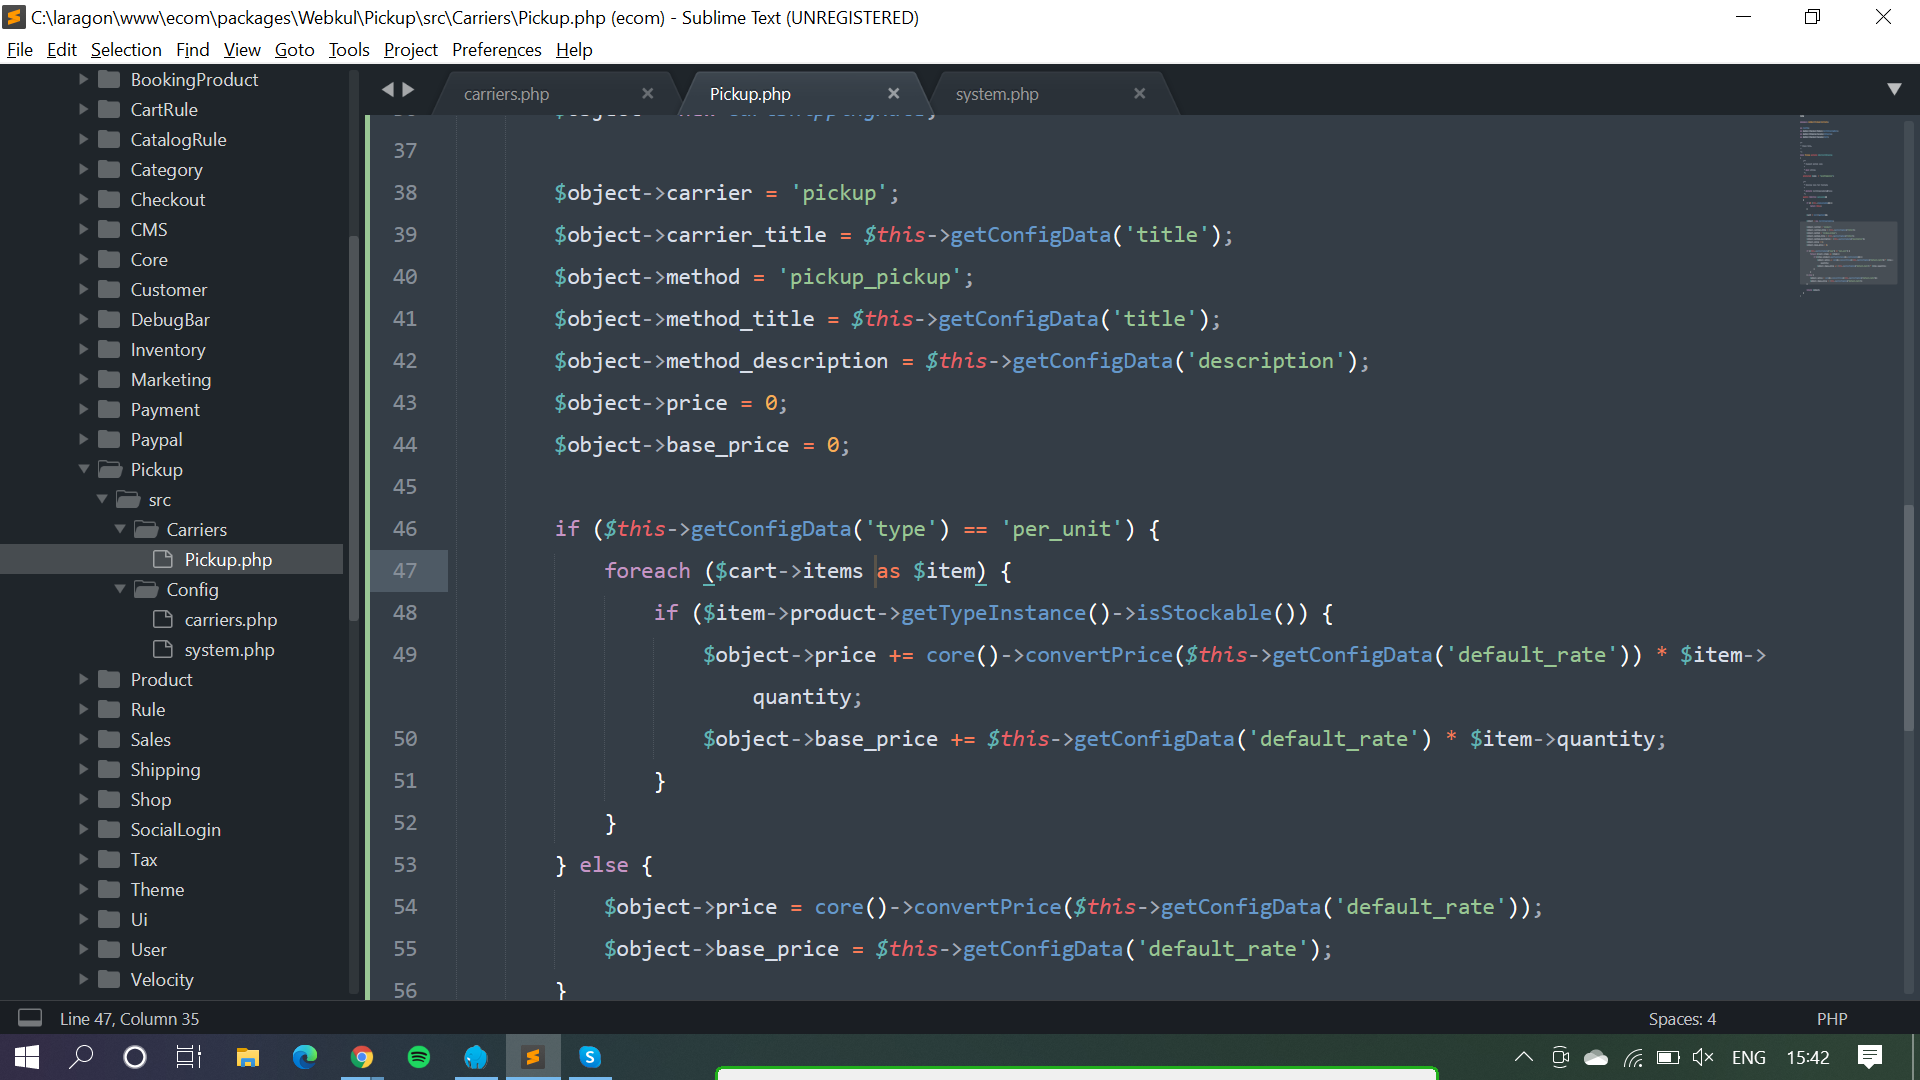Open the Goto menu
The height and width of the screenshot is (1080, 1920).
[295, 50]
